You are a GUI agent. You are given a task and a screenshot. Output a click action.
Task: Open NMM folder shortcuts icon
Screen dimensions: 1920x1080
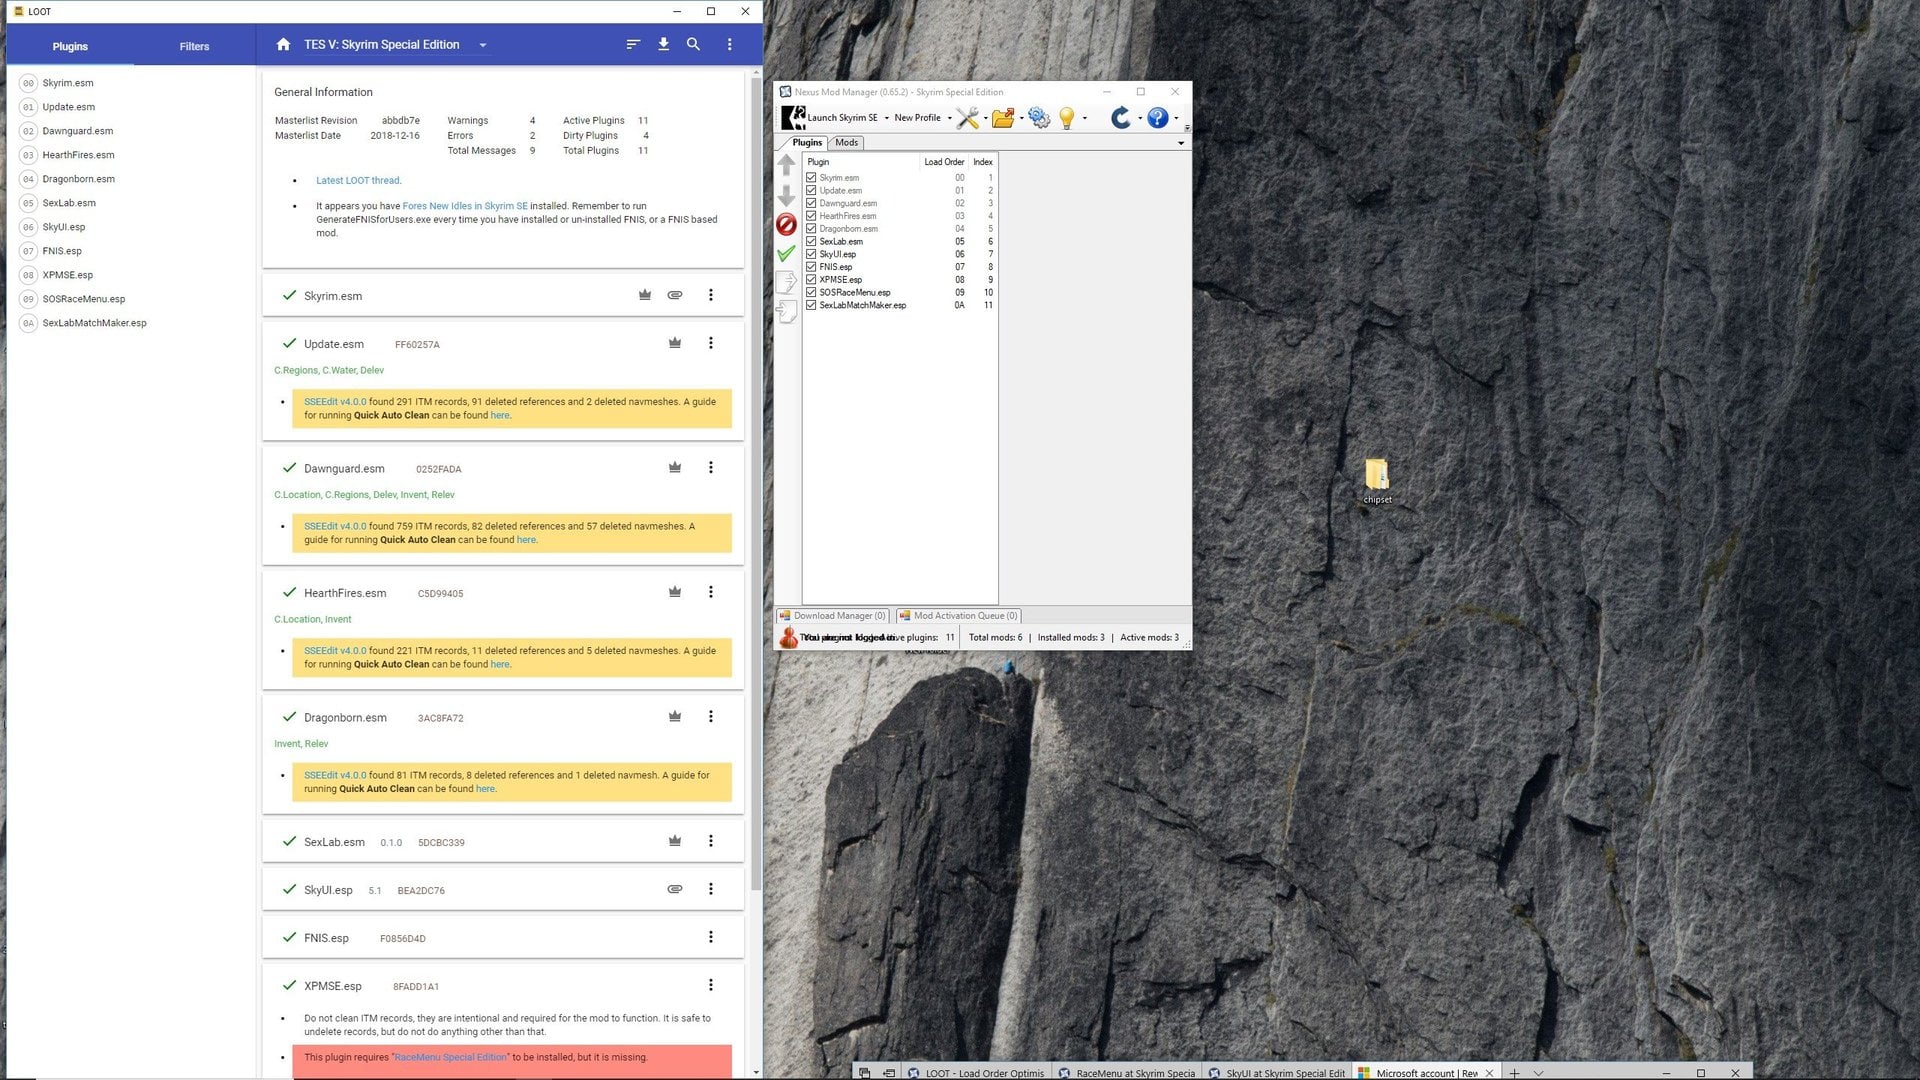[1003, 118]
